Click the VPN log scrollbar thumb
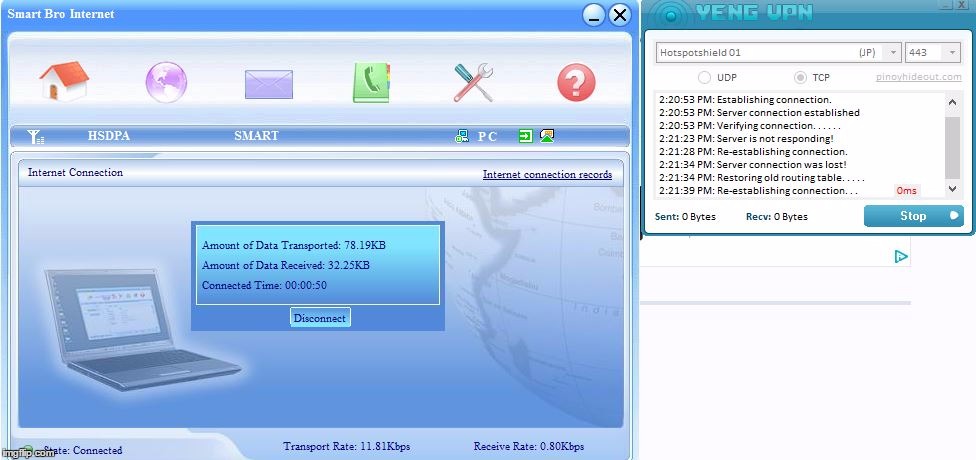The height and width of the screenshot is (460, 976). pyautogui.click(x=952, y=147)
